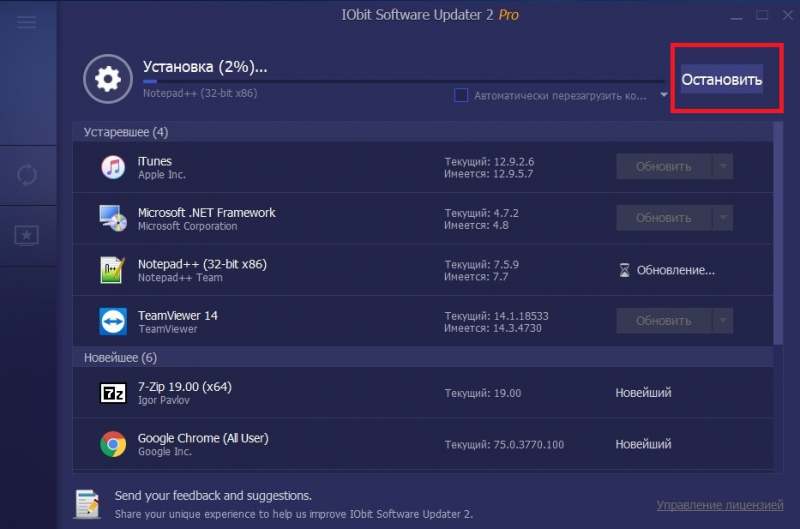Select the iTunes row title
The width and height of the screenshot is (800, 529).
point(155,161)
